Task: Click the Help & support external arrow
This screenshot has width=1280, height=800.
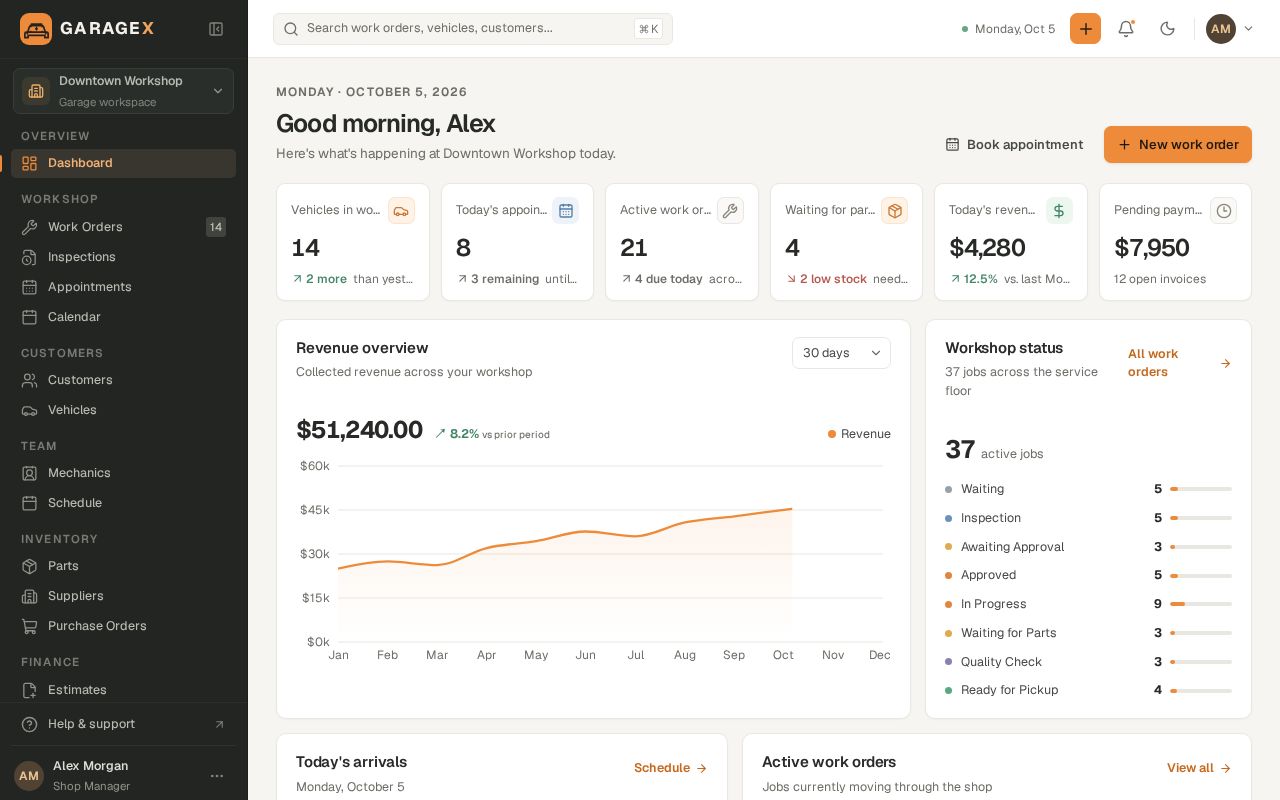Action: coord(220,724)
